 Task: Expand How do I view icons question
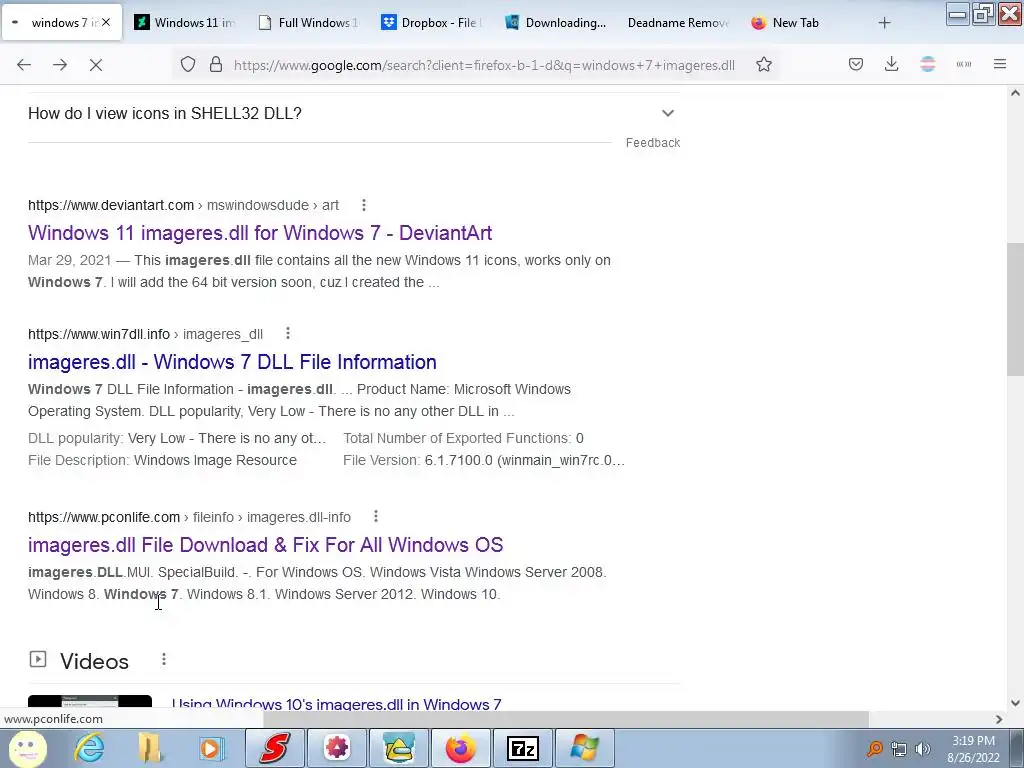[353, 114]
